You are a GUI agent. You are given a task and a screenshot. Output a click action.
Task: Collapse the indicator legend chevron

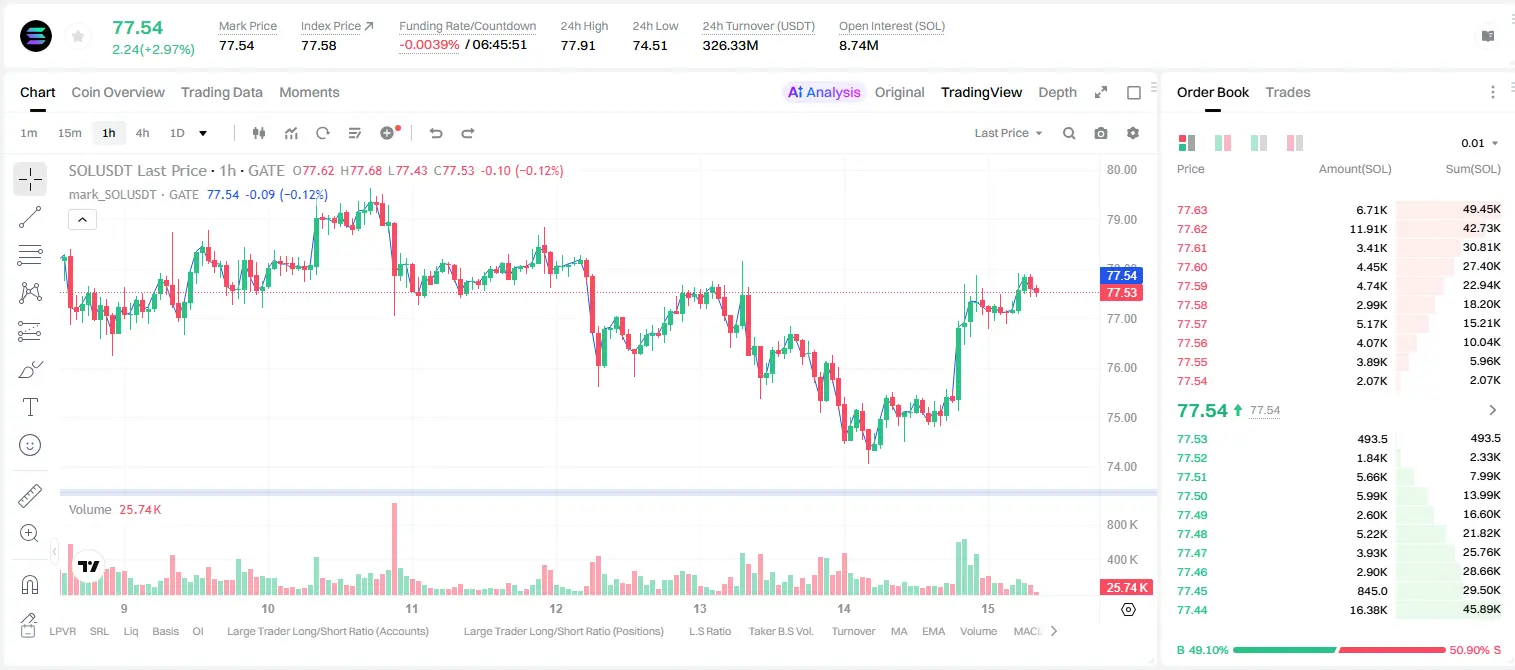[x=82, y=220]
